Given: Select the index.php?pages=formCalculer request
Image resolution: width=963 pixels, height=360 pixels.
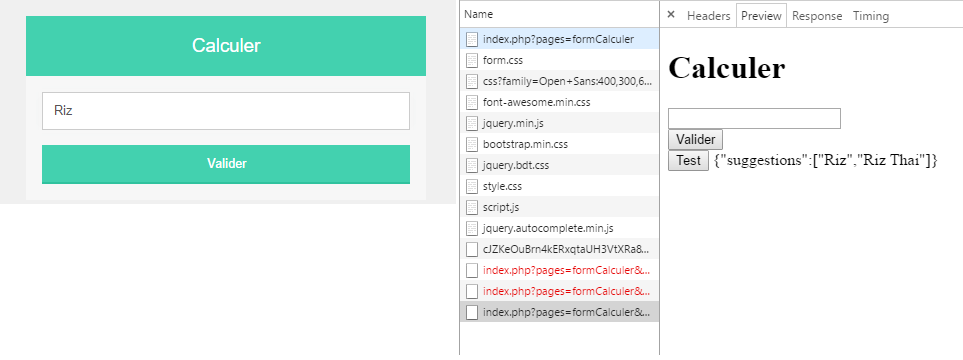Looking at the screenshot, I should (559, 39).
